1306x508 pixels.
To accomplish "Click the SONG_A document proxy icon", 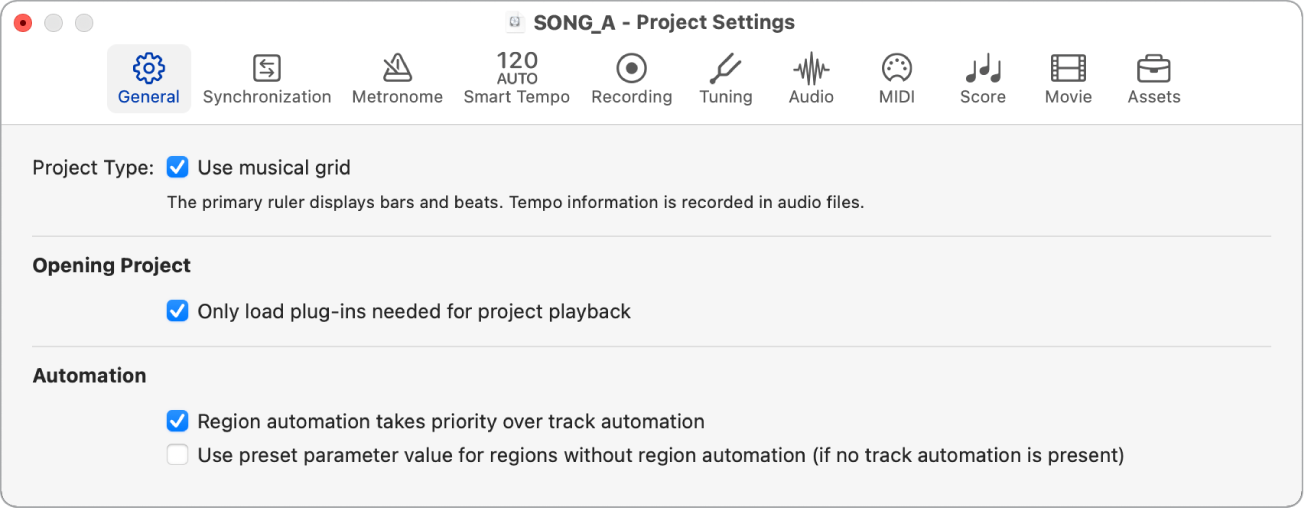I will point(516,22).
